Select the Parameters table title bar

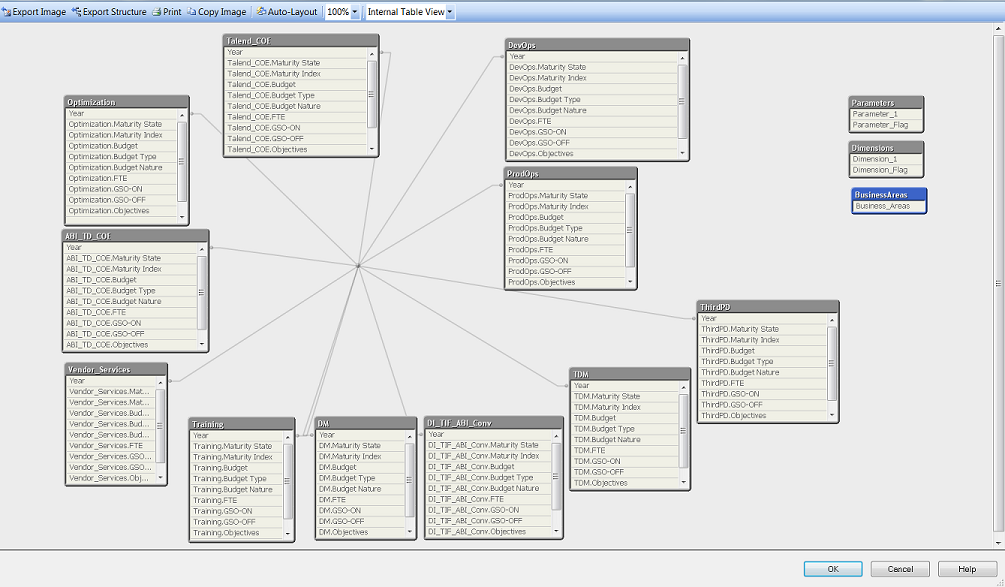point(886,102)
